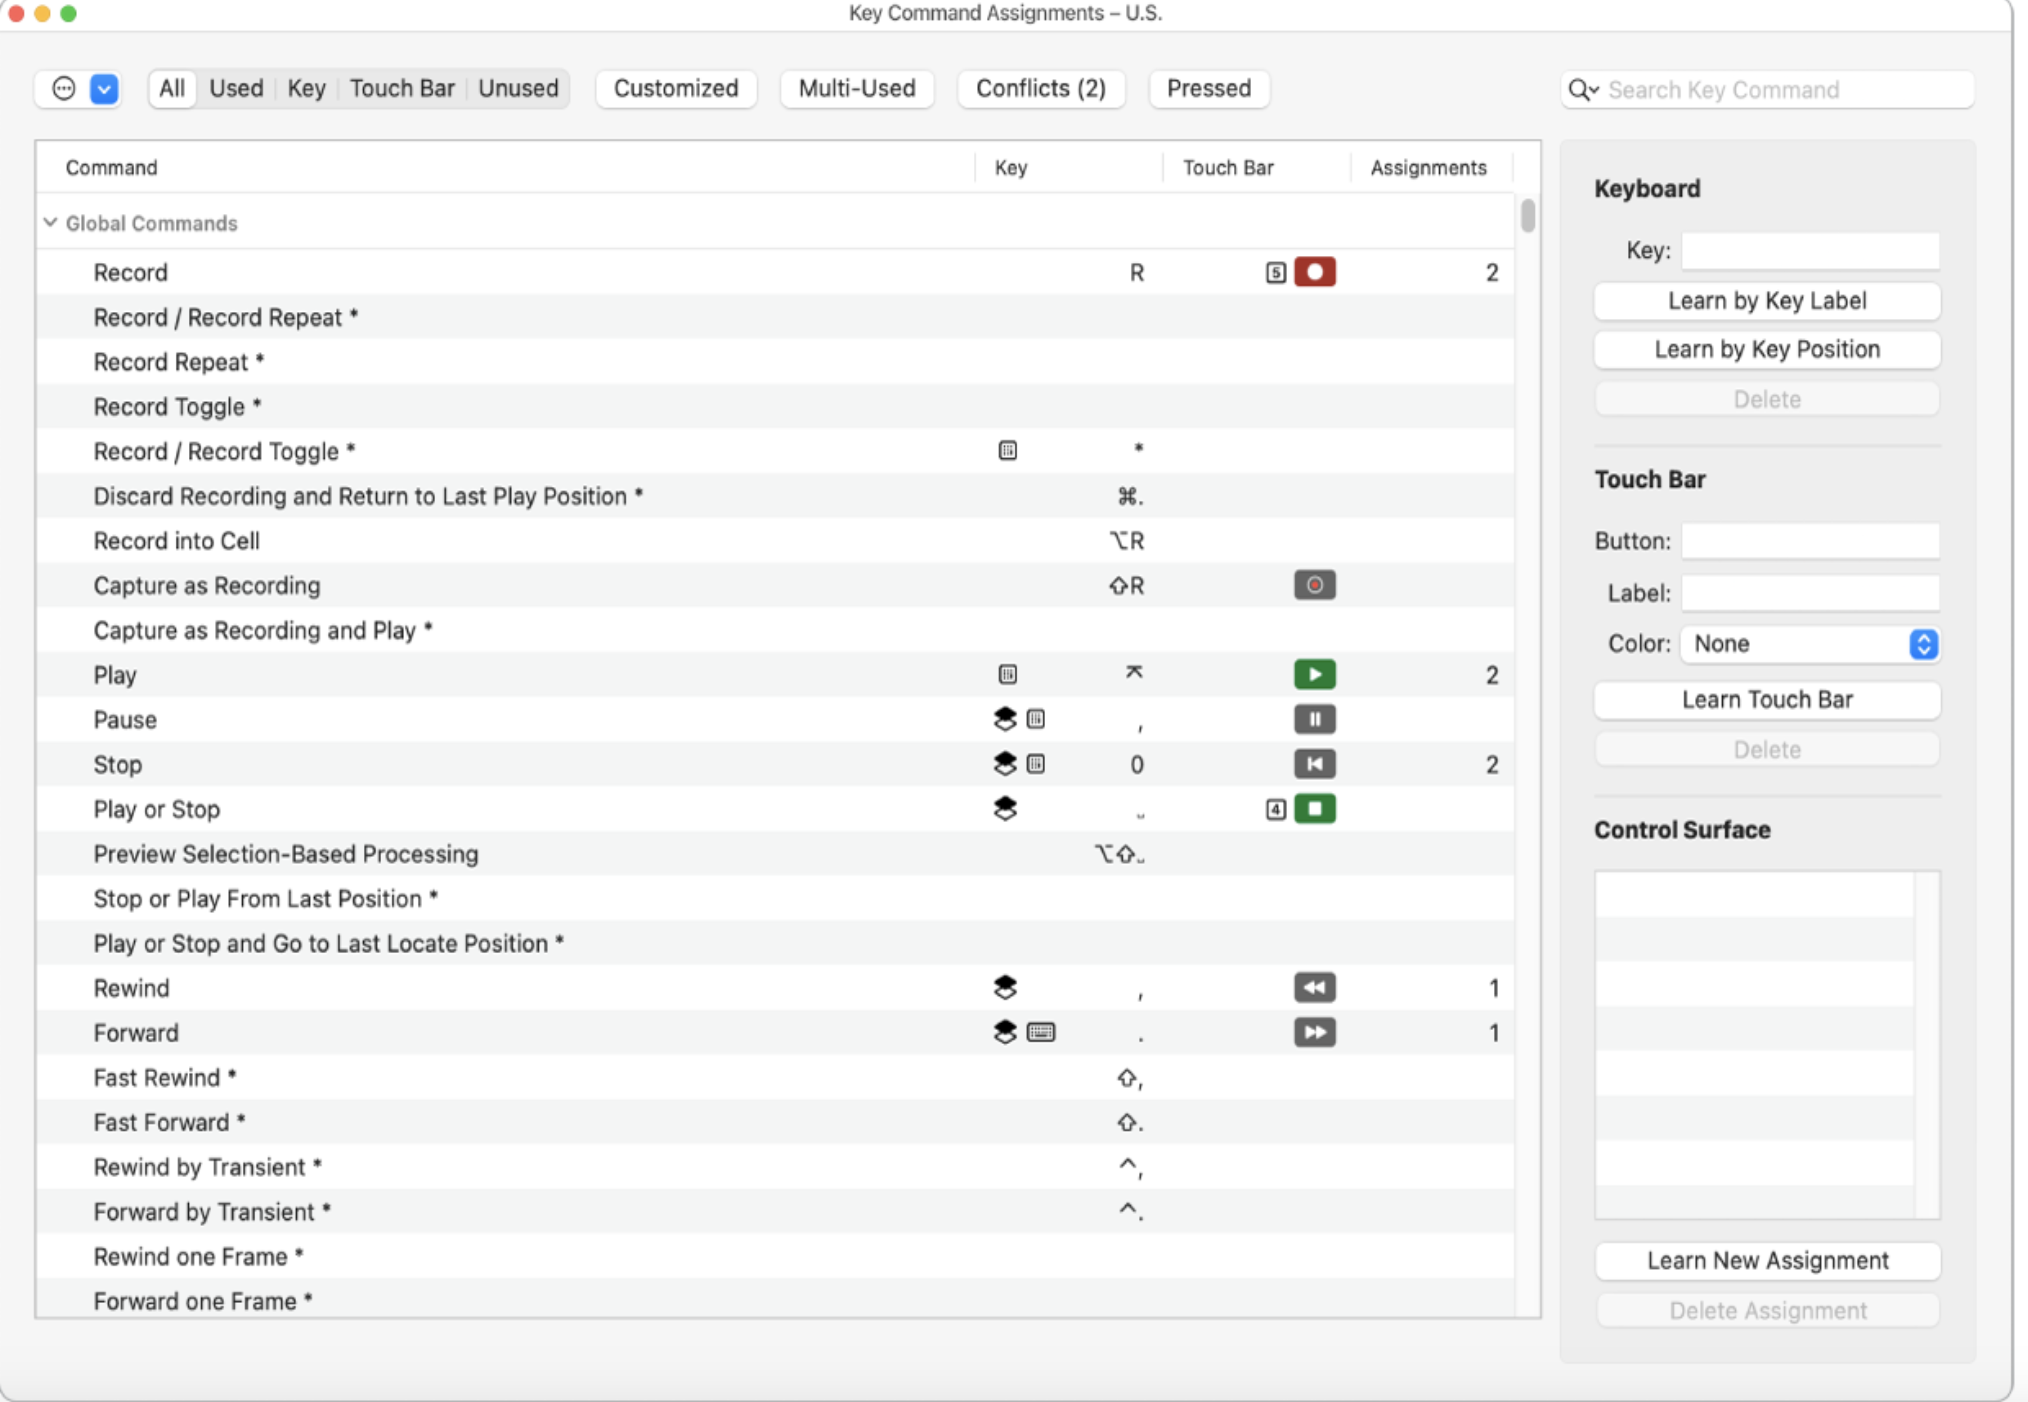Open the Color None dropdown
This screenshot has width=2028, height=1402.
[1809, 644]
